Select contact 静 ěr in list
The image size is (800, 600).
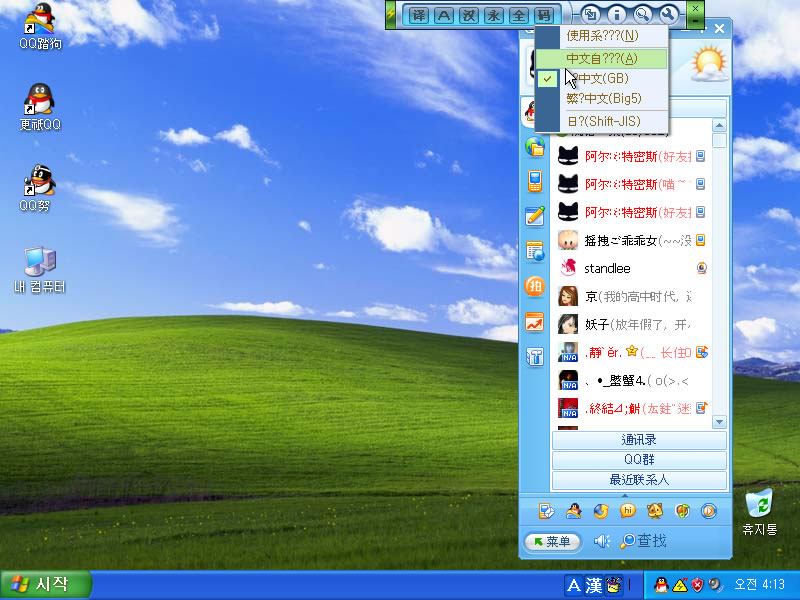coord(632,353)
